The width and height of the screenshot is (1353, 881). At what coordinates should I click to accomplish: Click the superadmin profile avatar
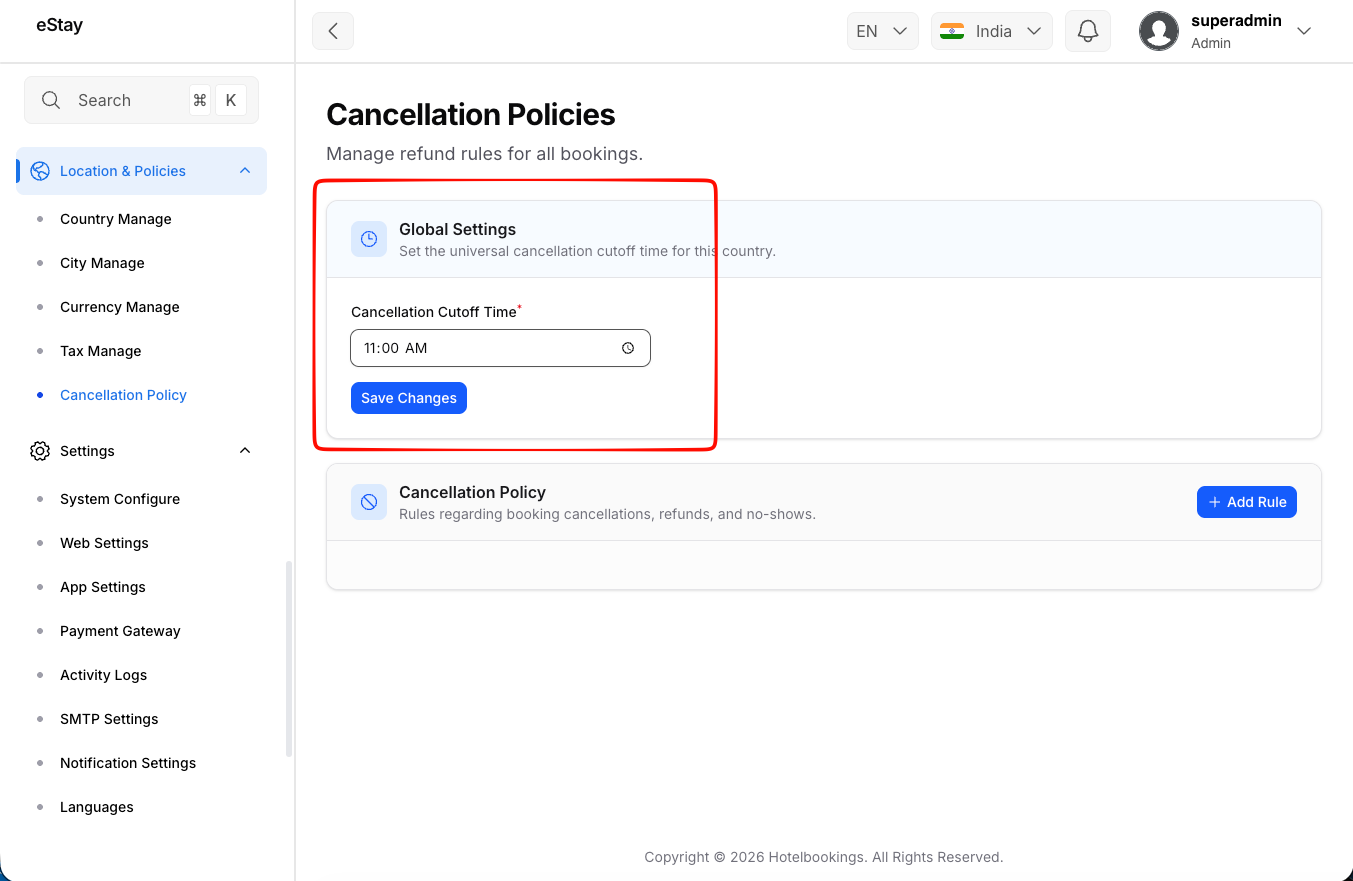(1159, 31)
